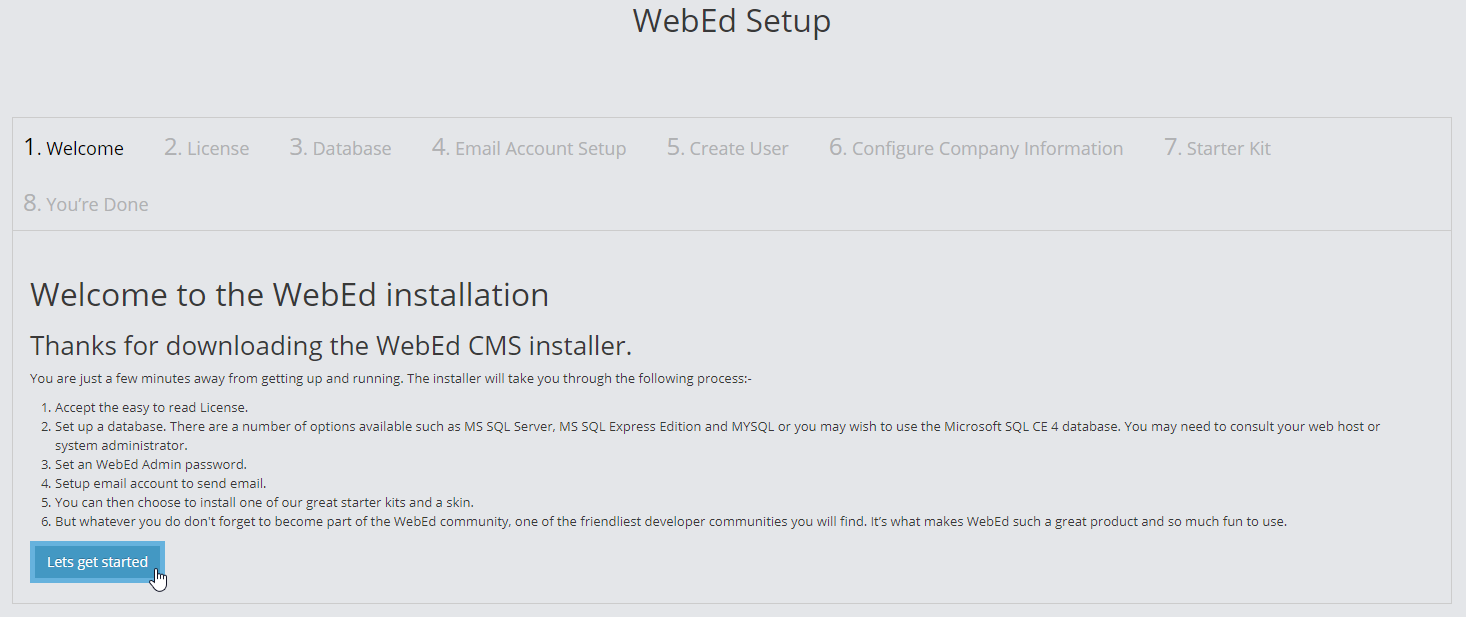
Task: Open the You're Done step tab
Action: coord(85,203)
